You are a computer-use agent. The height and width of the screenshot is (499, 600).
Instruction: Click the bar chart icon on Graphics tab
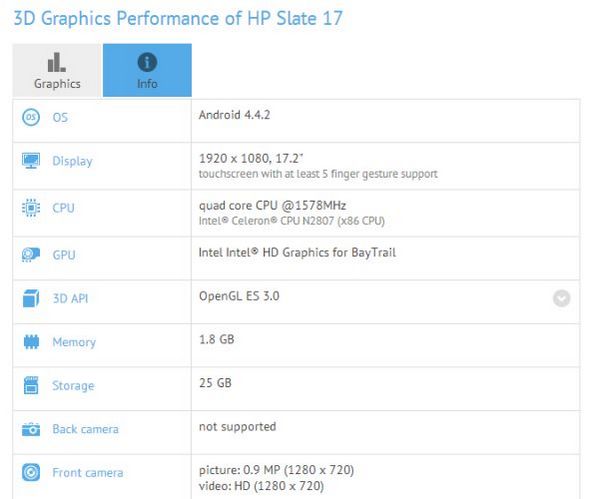tap(57, 61)
